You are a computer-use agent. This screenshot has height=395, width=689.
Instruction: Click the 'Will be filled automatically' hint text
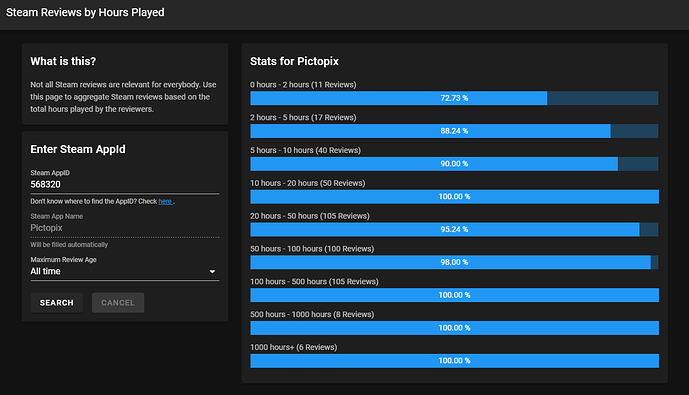click(x=69, y=245)
